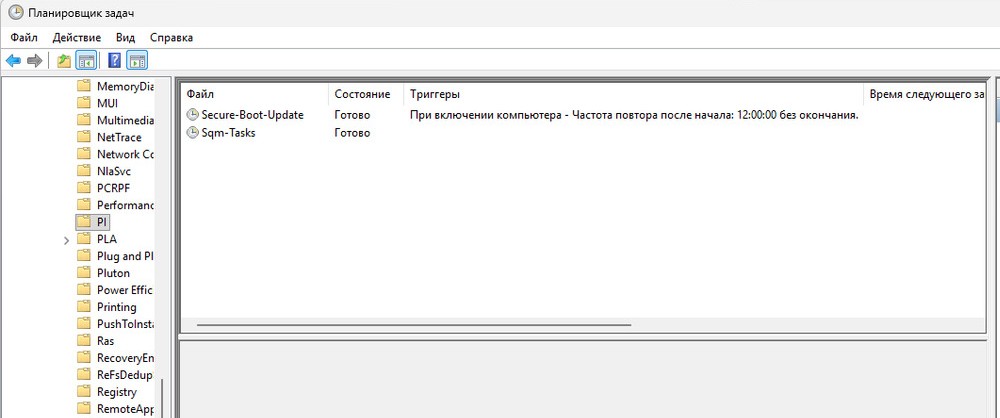Screen dimensions: 1000x418
Task: Select the MemoryDiagnostic folder in tree
Action: 125,86
